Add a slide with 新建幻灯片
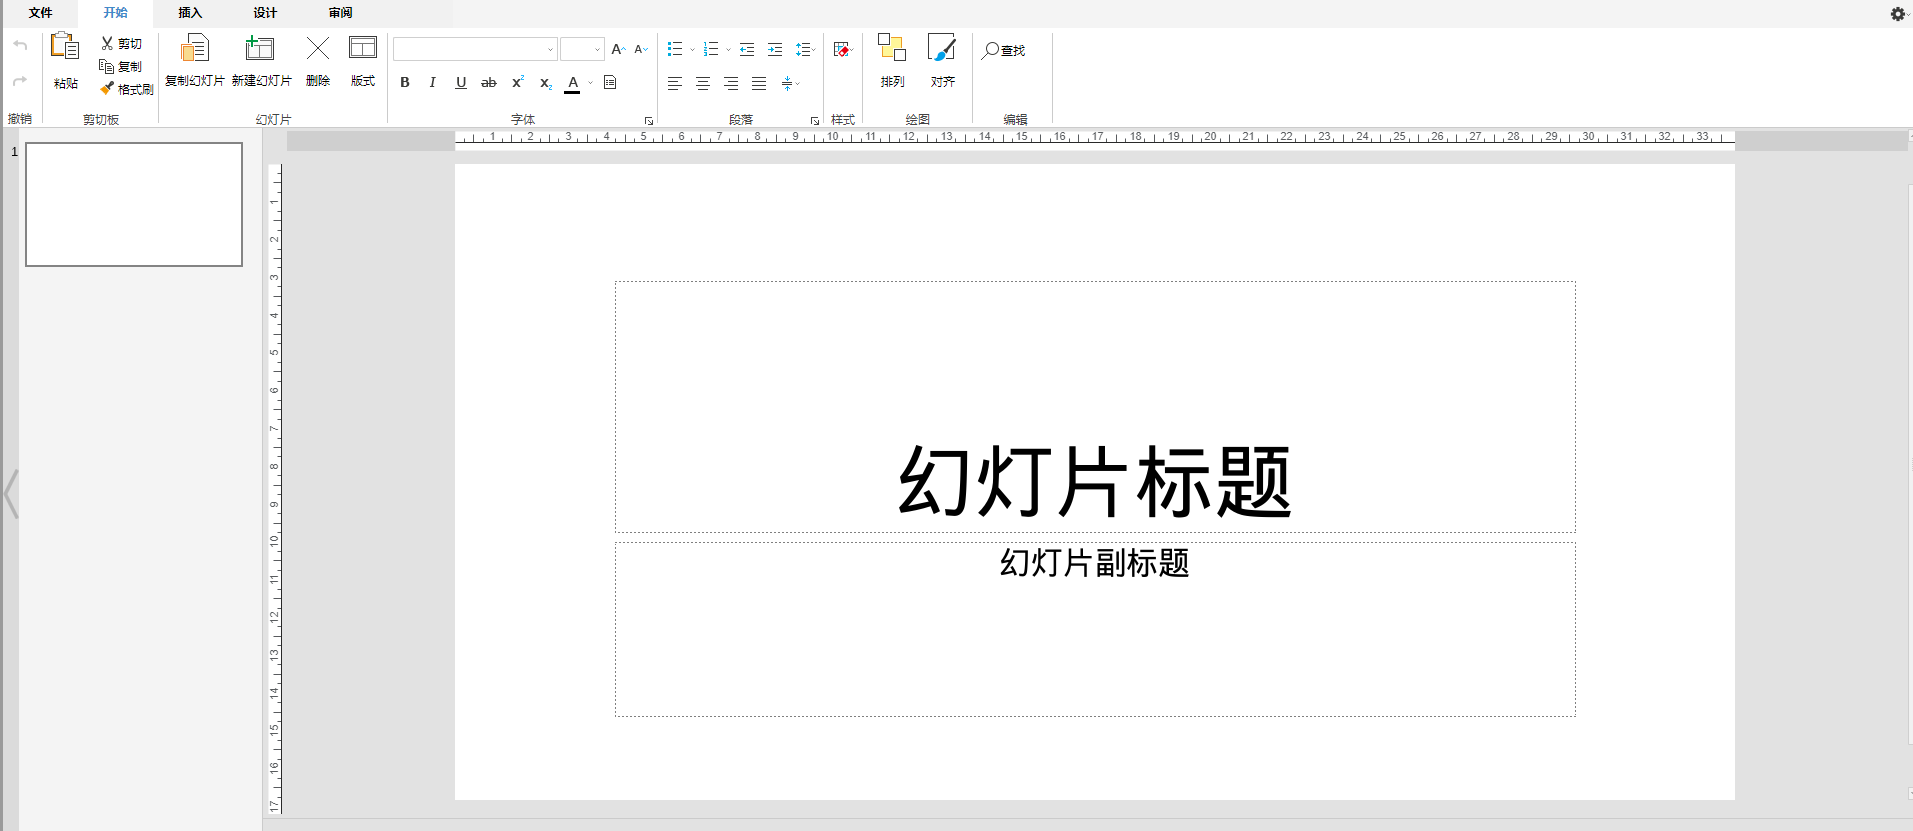This screenshot has width=1913, height=831. (x=261, y=61)
